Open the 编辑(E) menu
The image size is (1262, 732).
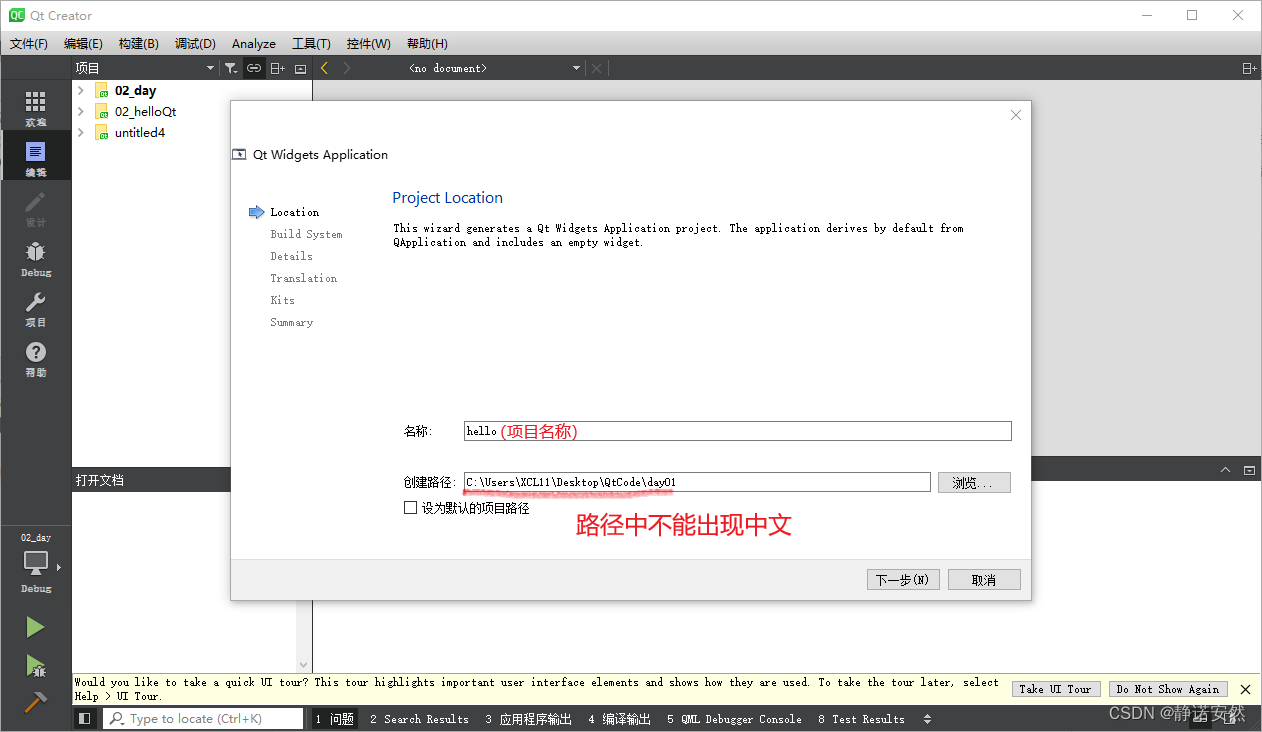pyautogui.click(x=83, y=43)
